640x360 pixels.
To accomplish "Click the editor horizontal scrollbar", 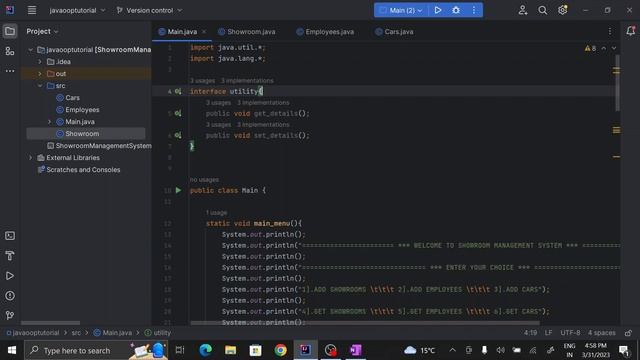I will click(x=365, y=322).
